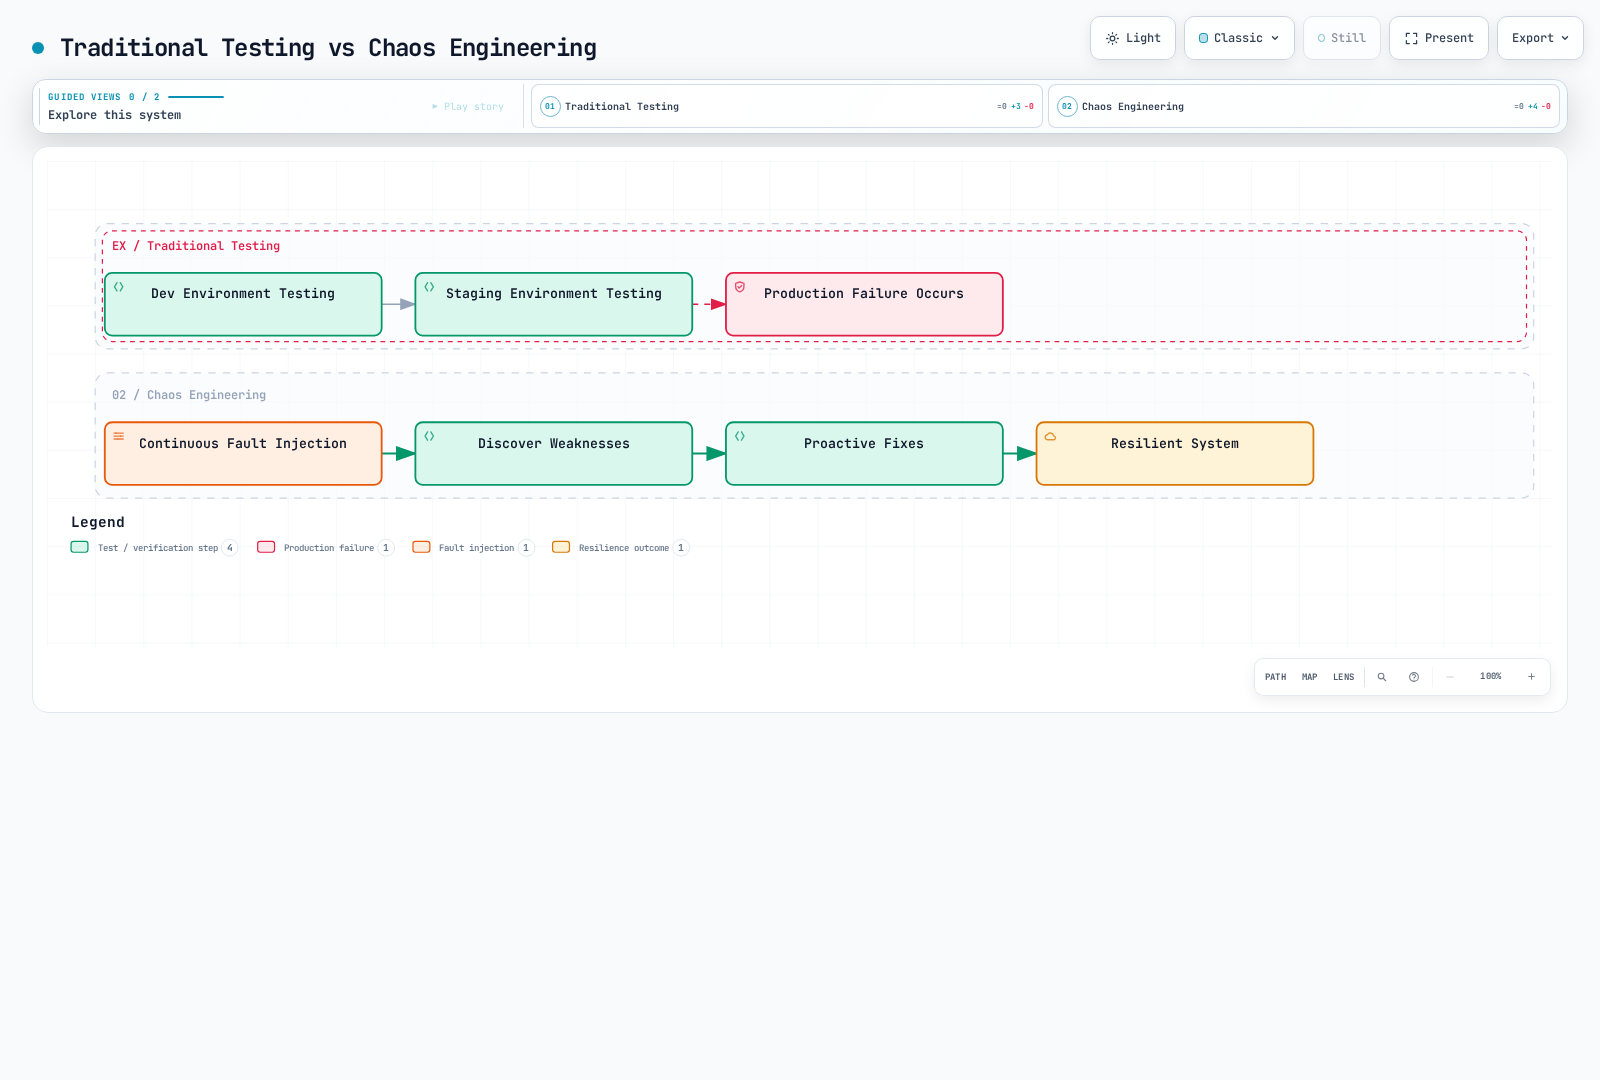The height and width of the screenshot is (1080, 1600).
Task: Click the search magnifier icon
Action: [x=1382, y=677]
